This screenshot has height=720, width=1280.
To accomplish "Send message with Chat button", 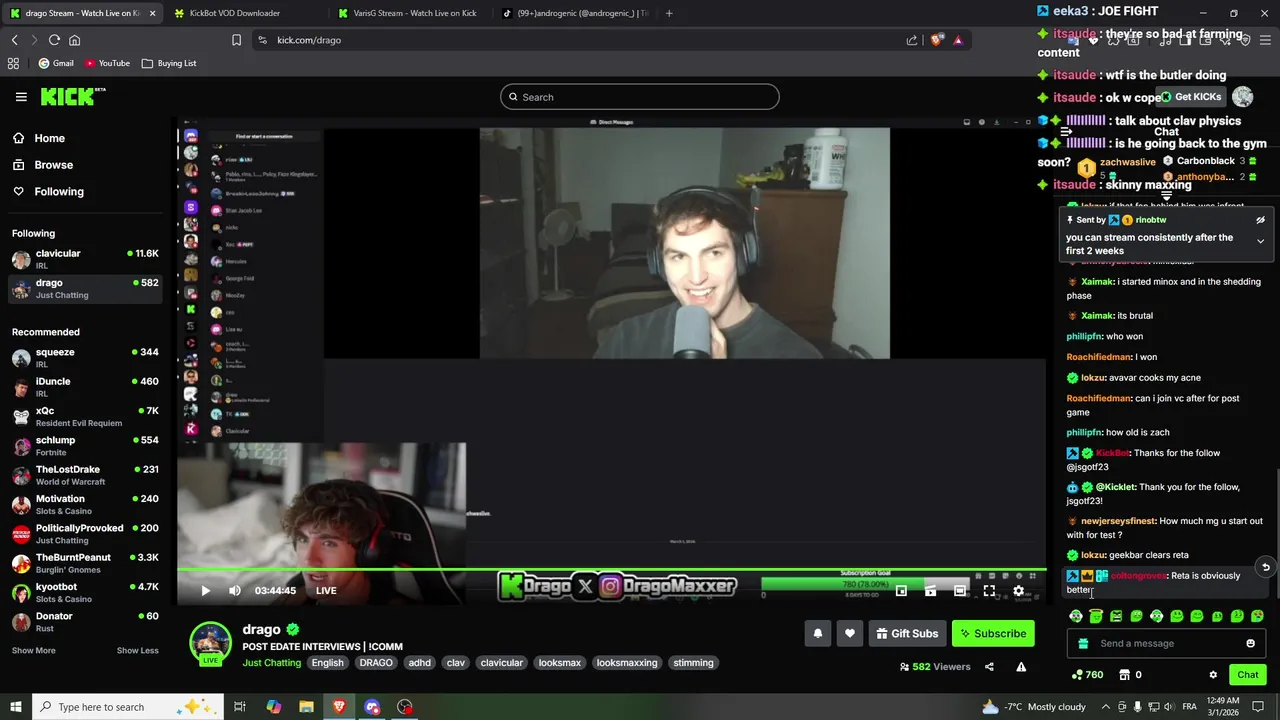I will tap(1247, 675).
